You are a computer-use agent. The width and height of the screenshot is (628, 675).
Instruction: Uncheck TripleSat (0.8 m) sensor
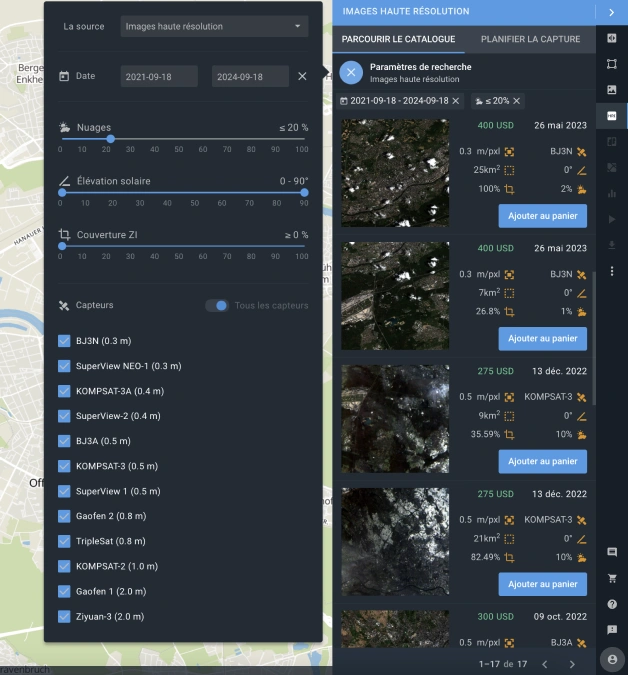pos(64,541)
